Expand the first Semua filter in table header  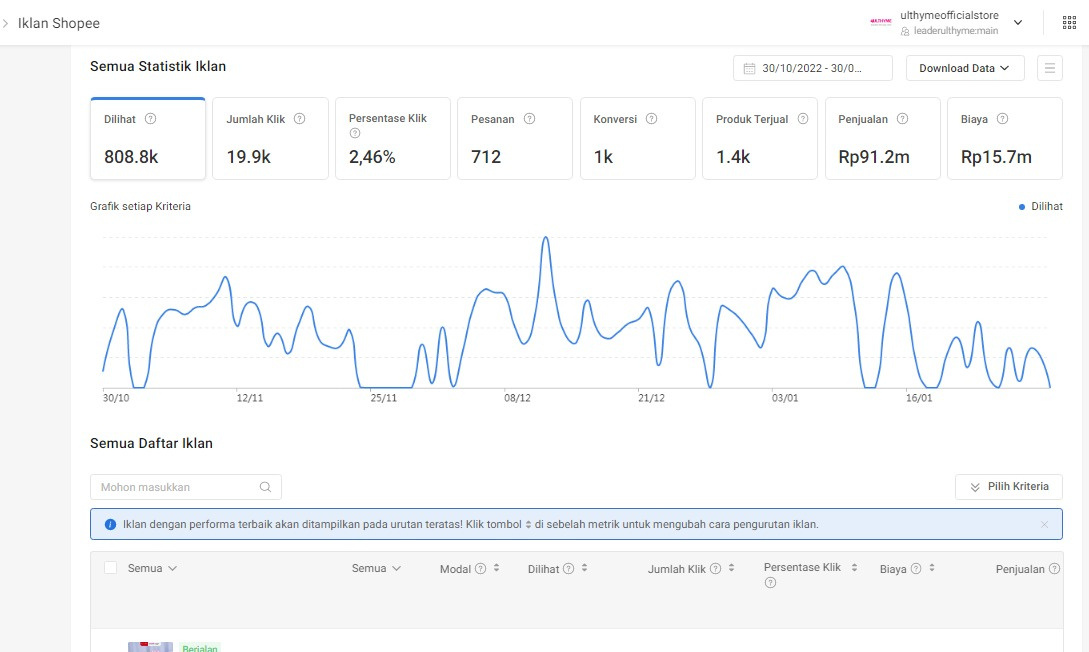click(153, 568)
